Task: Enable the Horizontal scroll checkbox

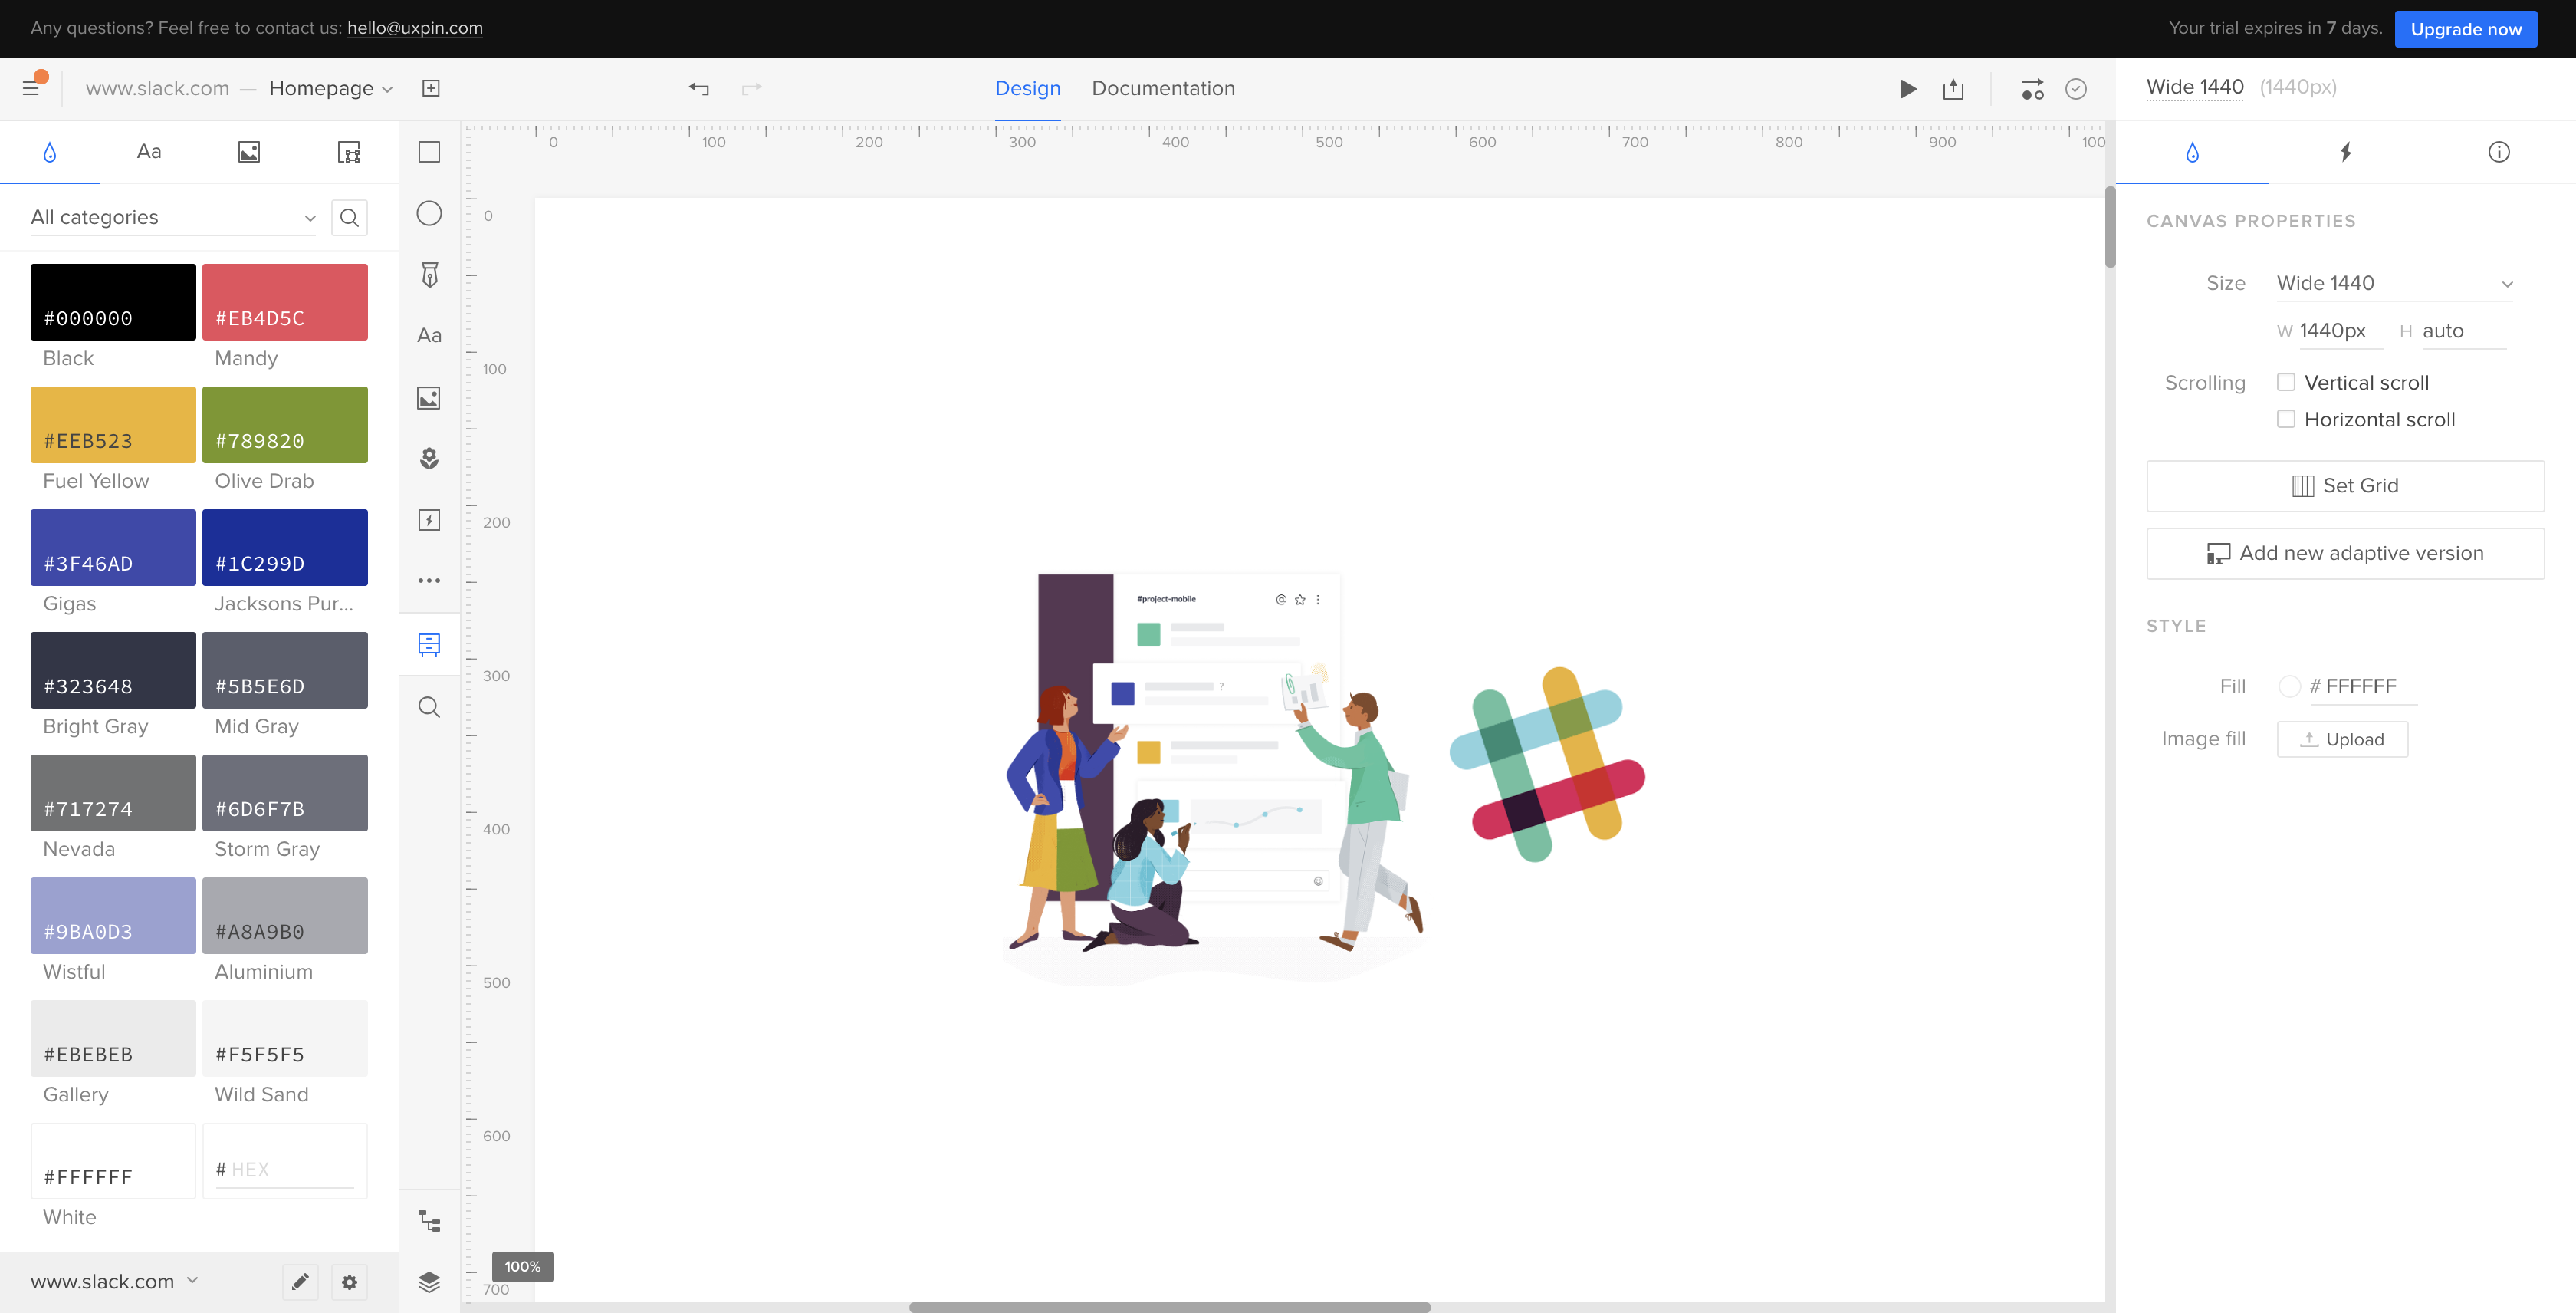Action: pyautogui.click(x=2286, y=419)
